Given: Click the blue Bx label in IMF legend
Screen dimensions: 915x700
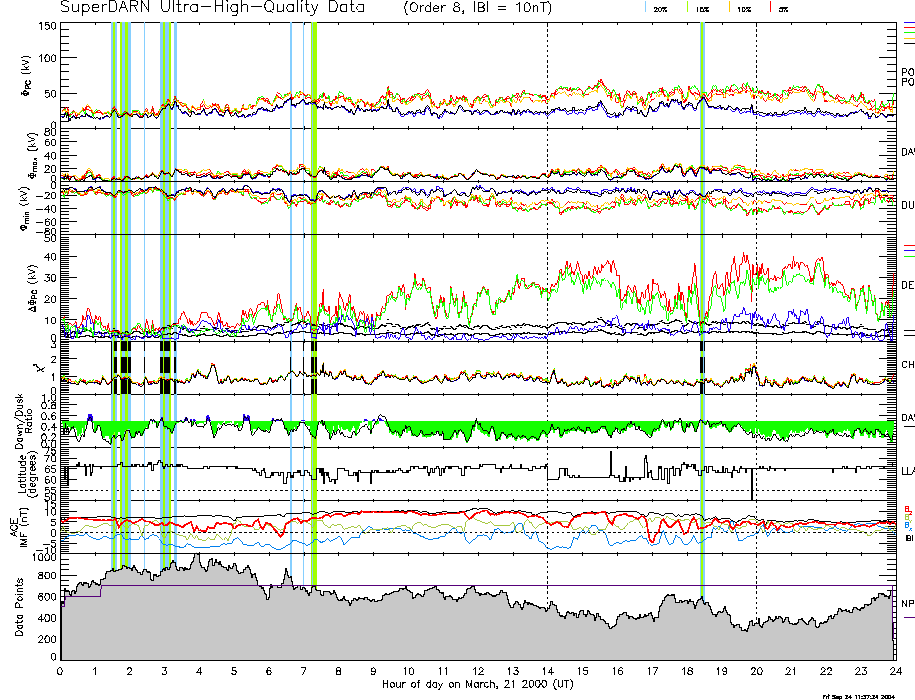Looking at the screenshot, I should 907,526.
